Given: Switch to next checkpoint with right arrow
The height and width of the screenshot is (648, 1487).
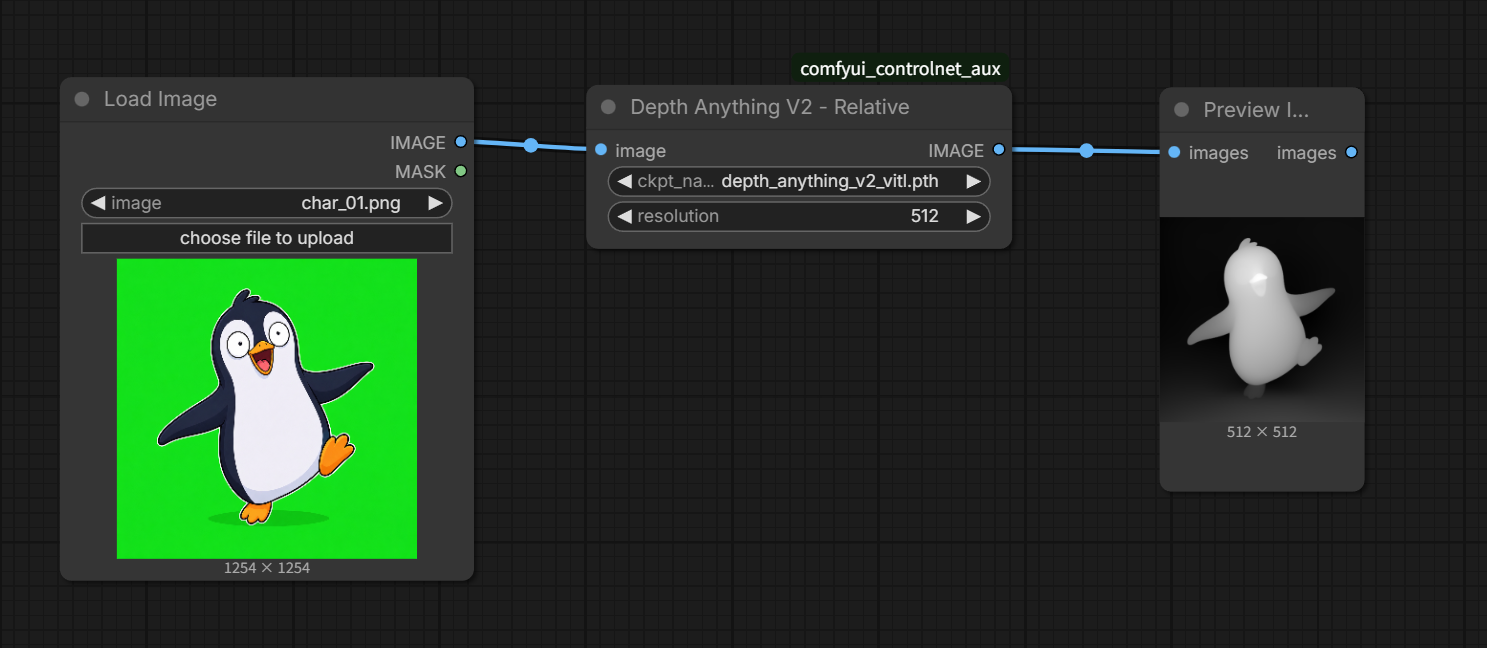Looking at the screenshot, I should coord(973,182).
